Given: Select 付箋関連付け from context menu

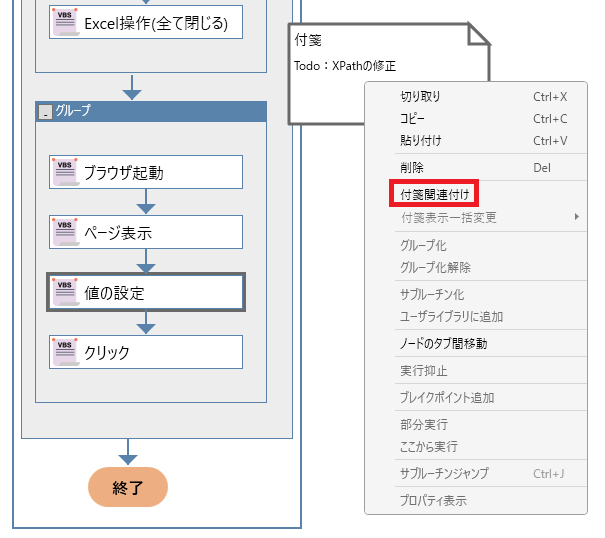Looking at the screenshot, I should pos(436,193).
